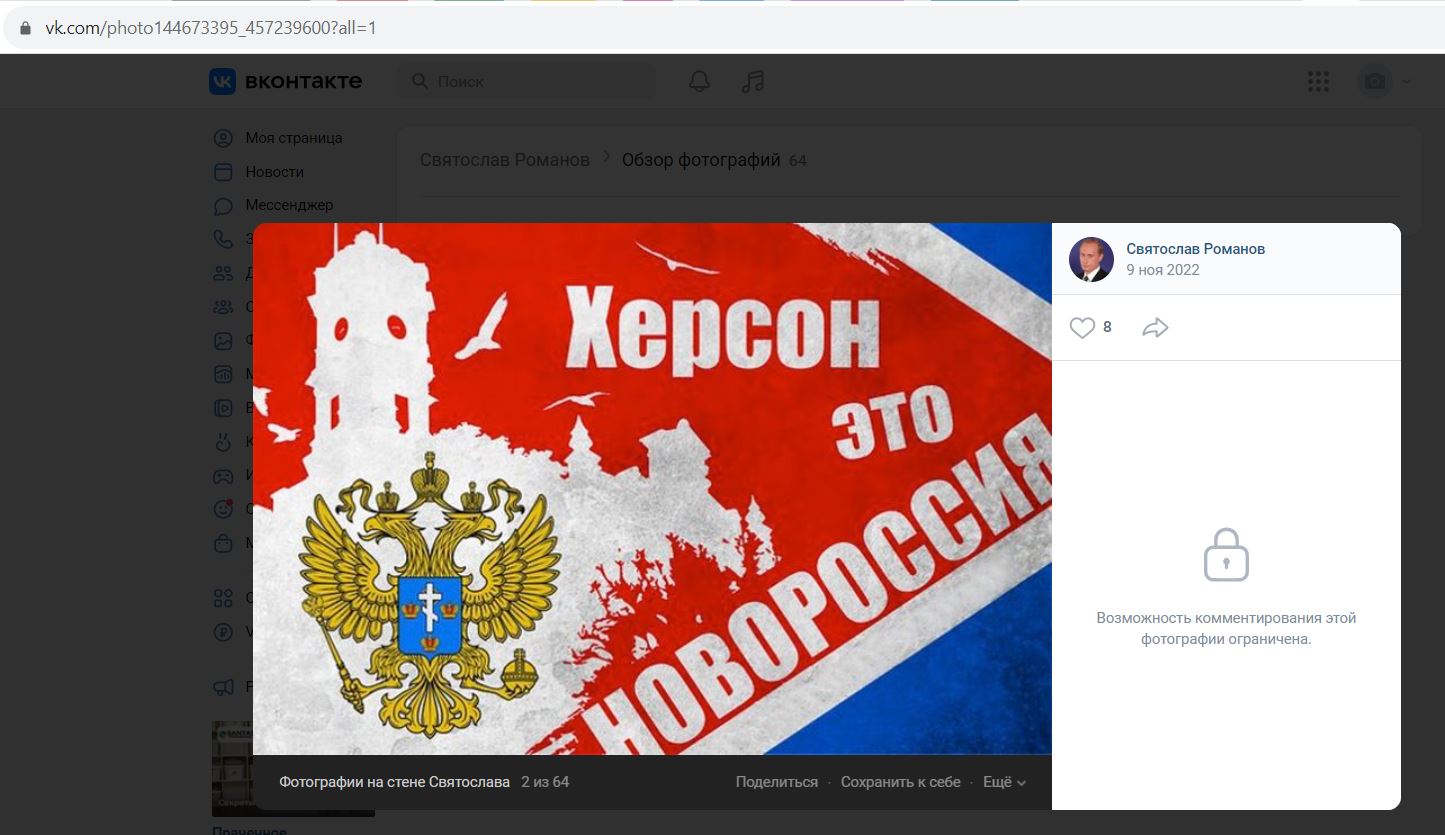The image size is (1445, 835).
Task: Open Новости in sidebar
Action: [x=274, y=172]
